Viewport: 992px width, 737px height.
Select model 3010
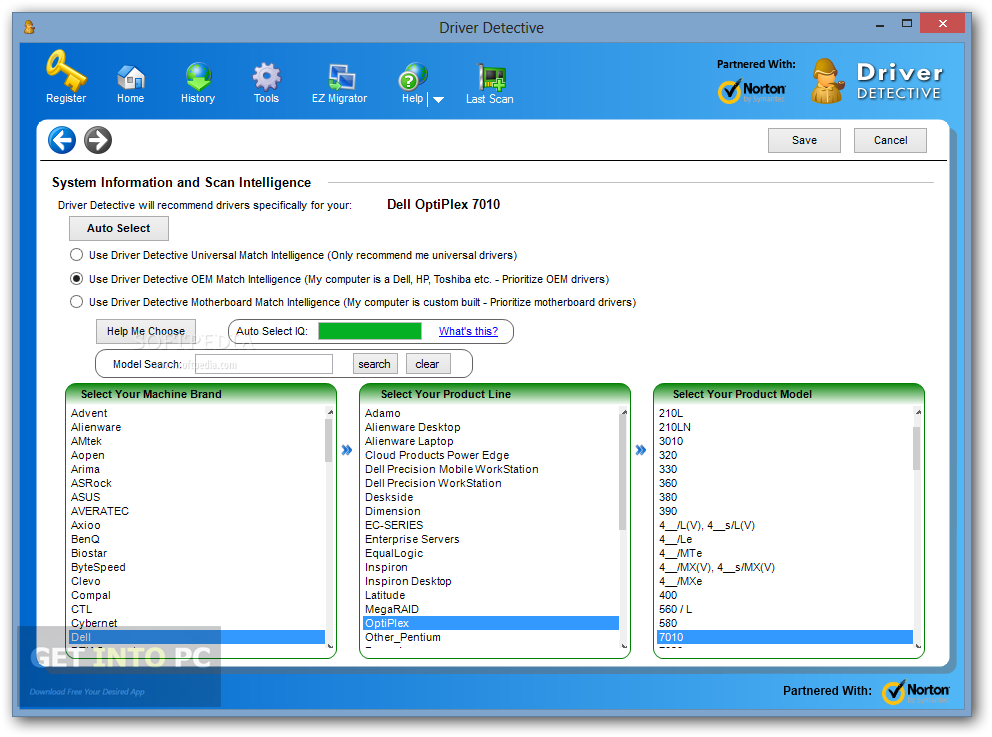click(671, 441)
